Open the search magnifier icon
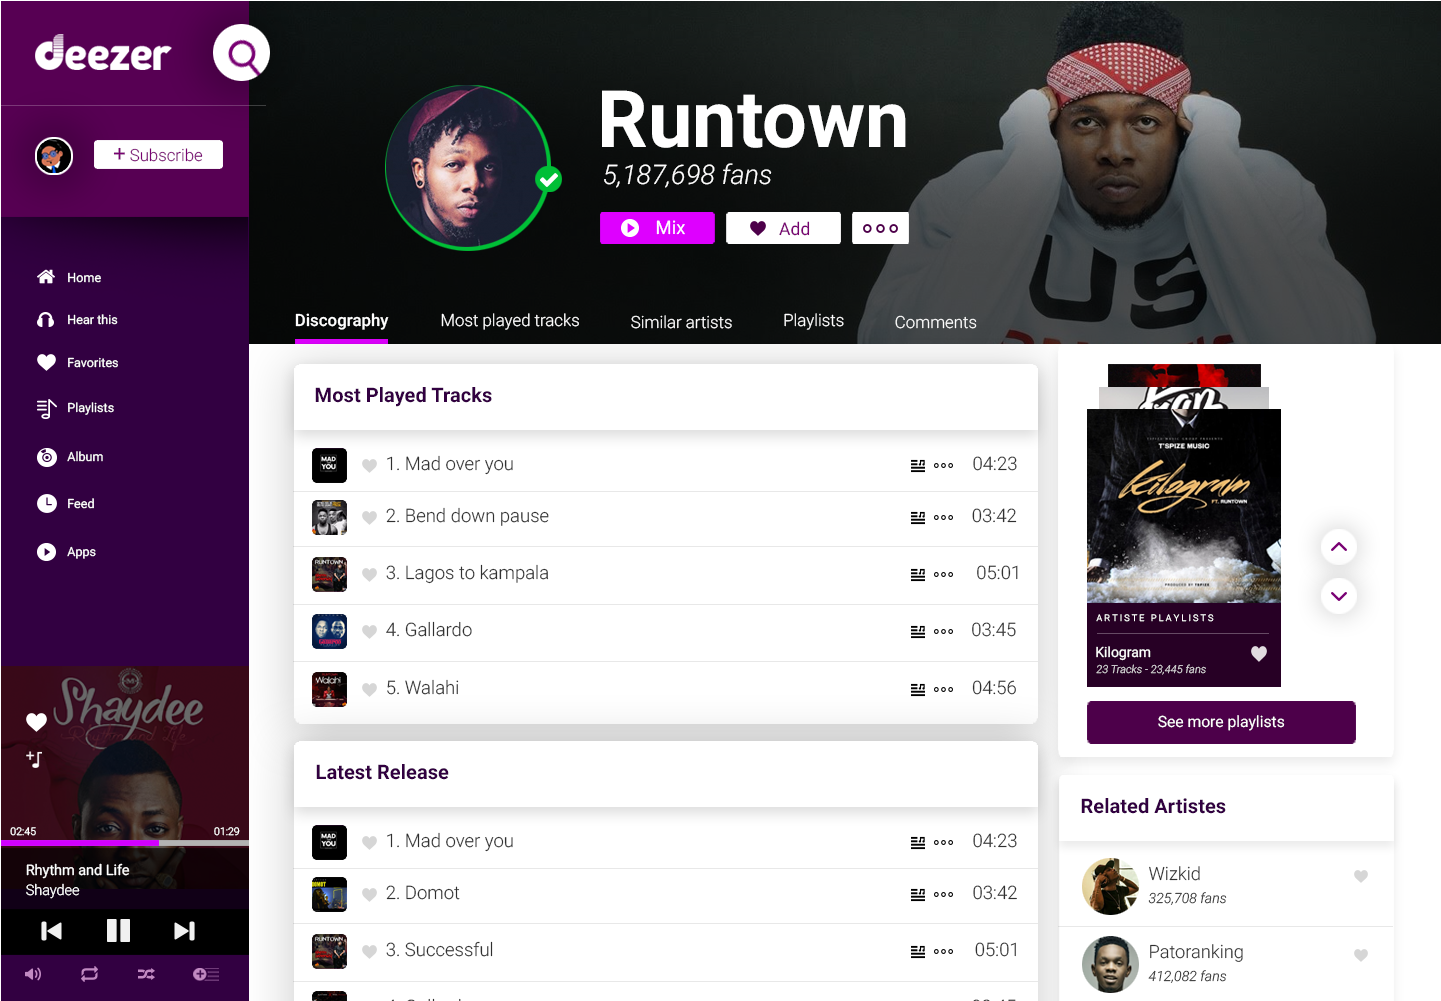Viewport: 1441px width, 1001px height. coord(241,53)
